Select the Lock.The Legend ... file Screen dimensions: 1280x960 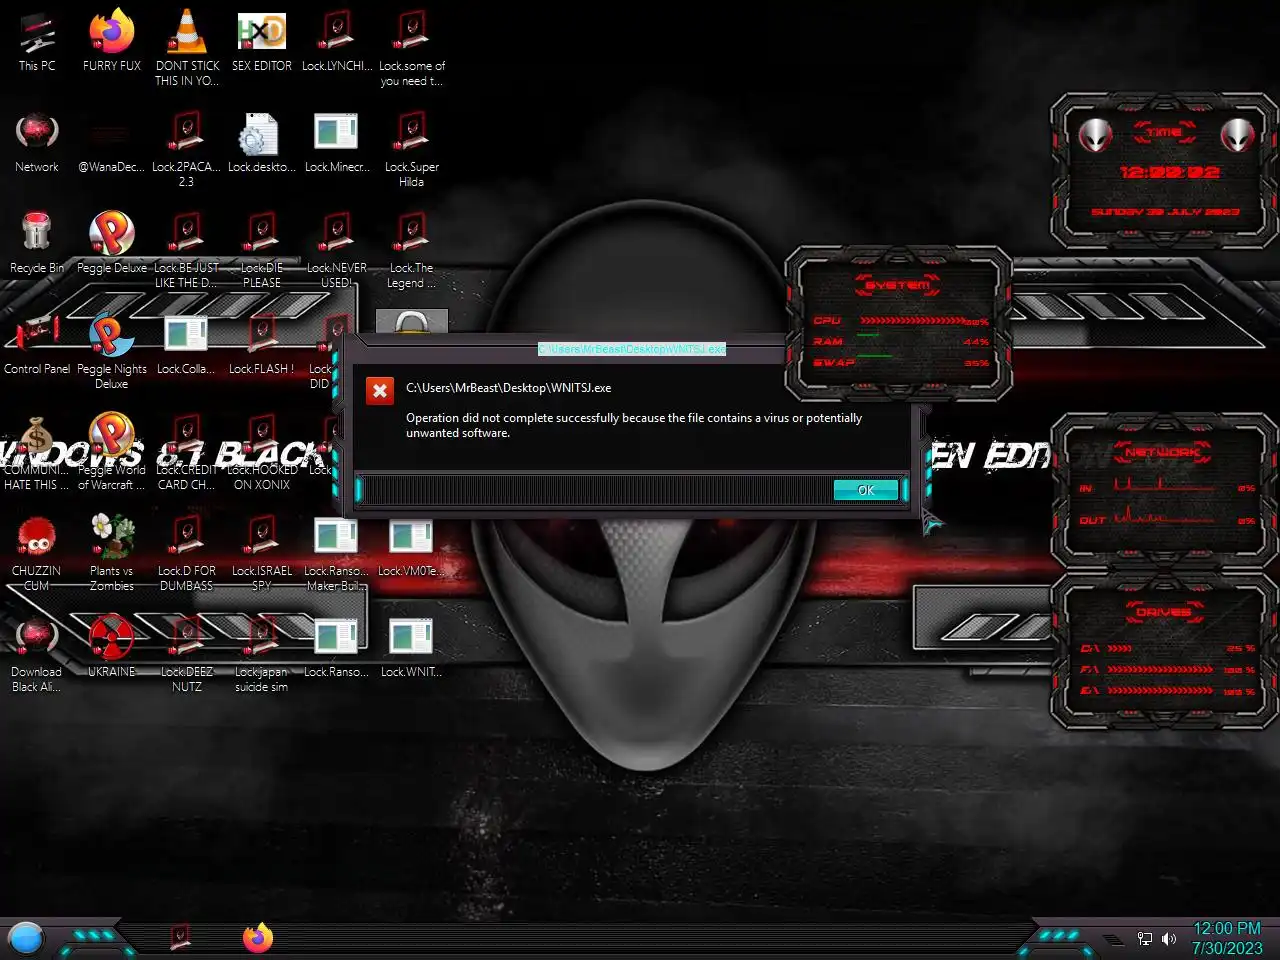click(x=412, y=251)
